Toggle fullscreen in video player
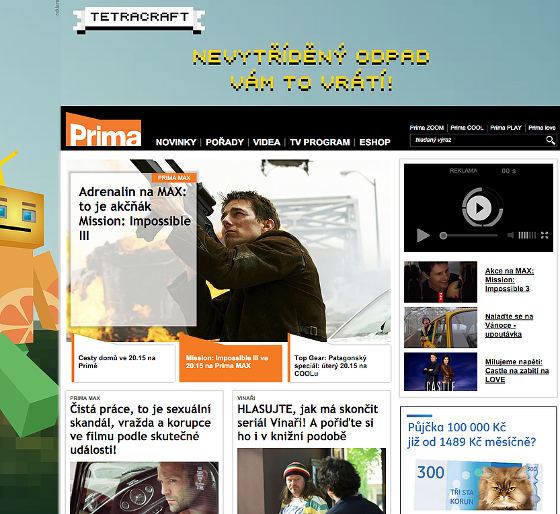Screen dimensions: 560x514 544,235
